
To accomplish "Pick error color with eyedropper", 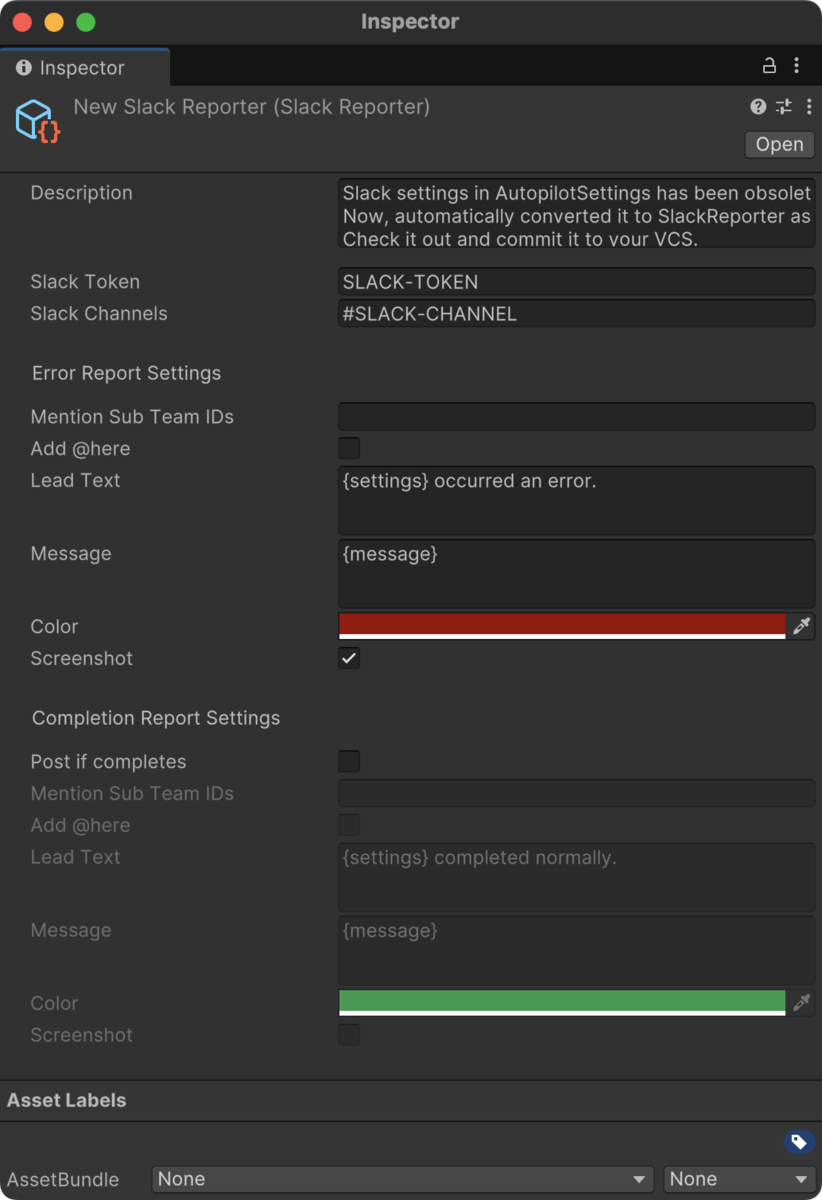I will [x=801, y=627].
